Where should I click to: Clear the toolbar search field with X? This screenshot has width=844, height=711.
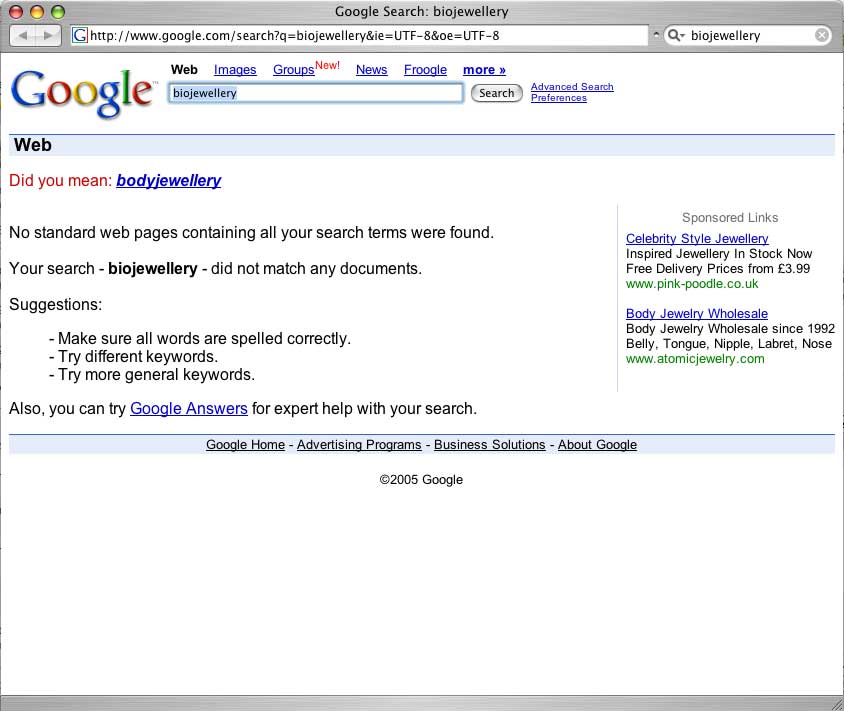pyautogui.click(x=821, y=36)
